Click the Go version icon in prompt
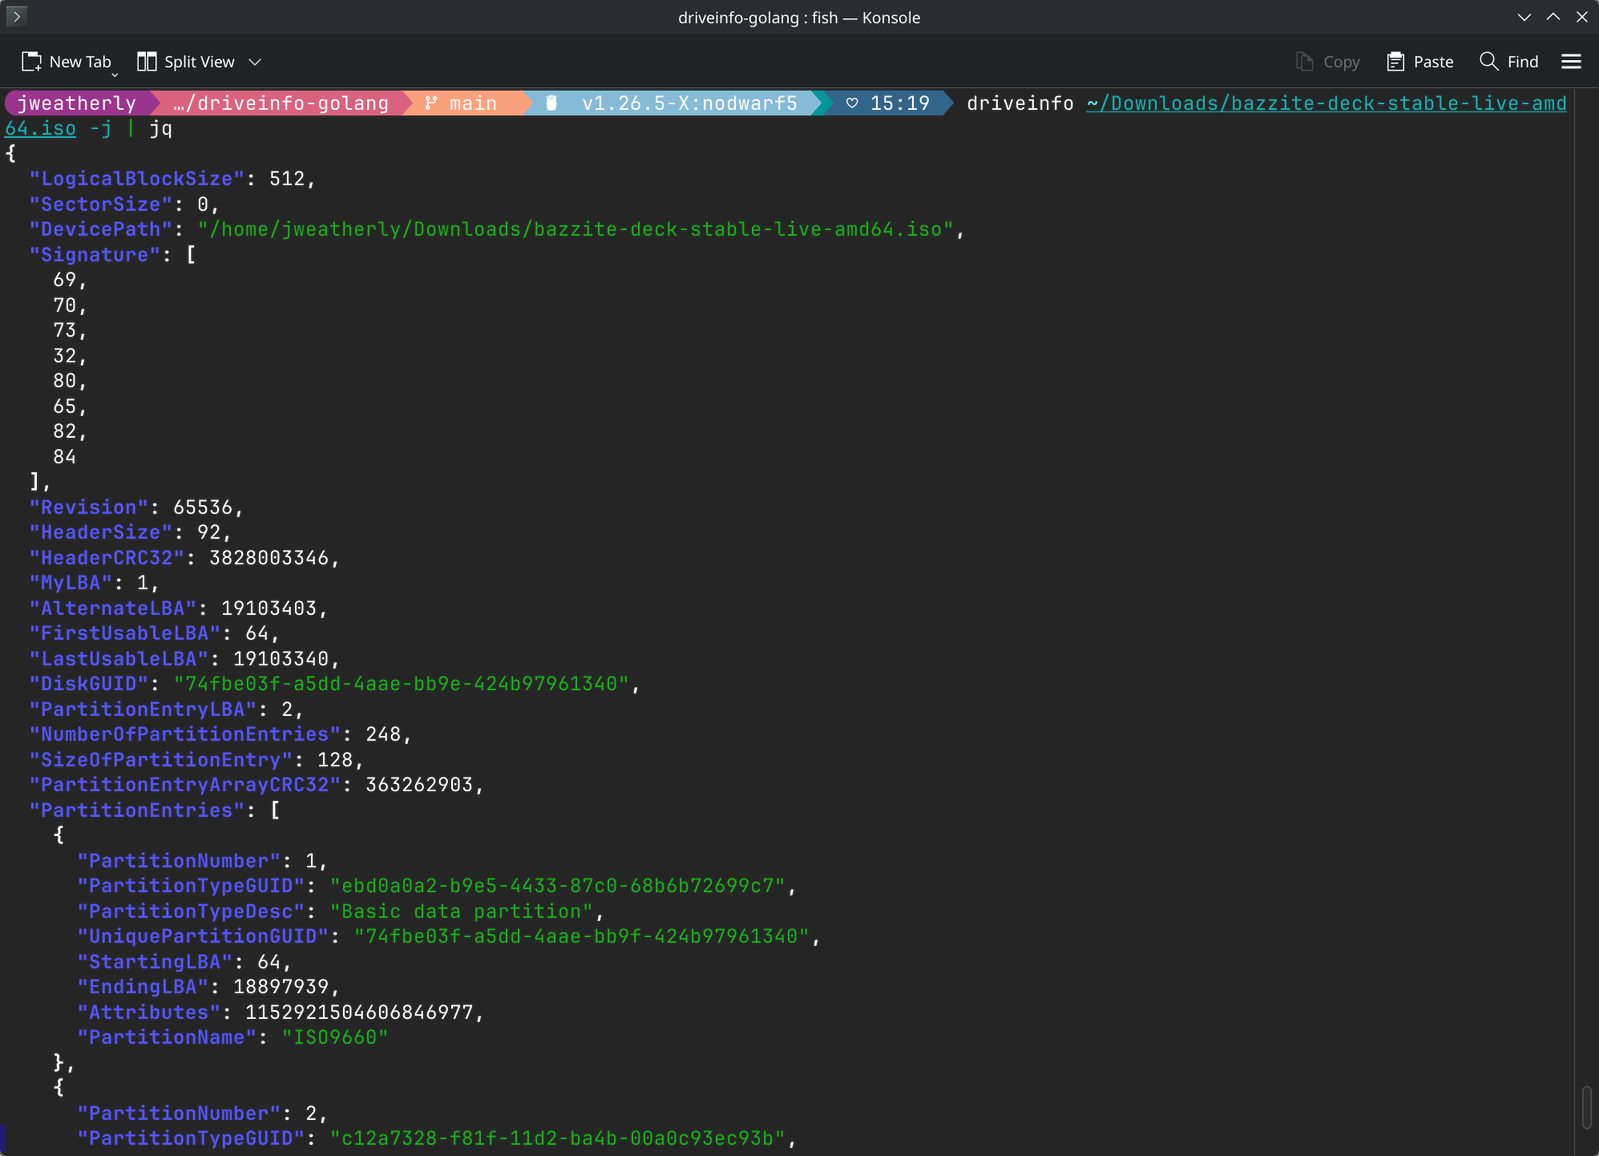This screenshot has width=1599, height=1156. click(x=551, y=103)
